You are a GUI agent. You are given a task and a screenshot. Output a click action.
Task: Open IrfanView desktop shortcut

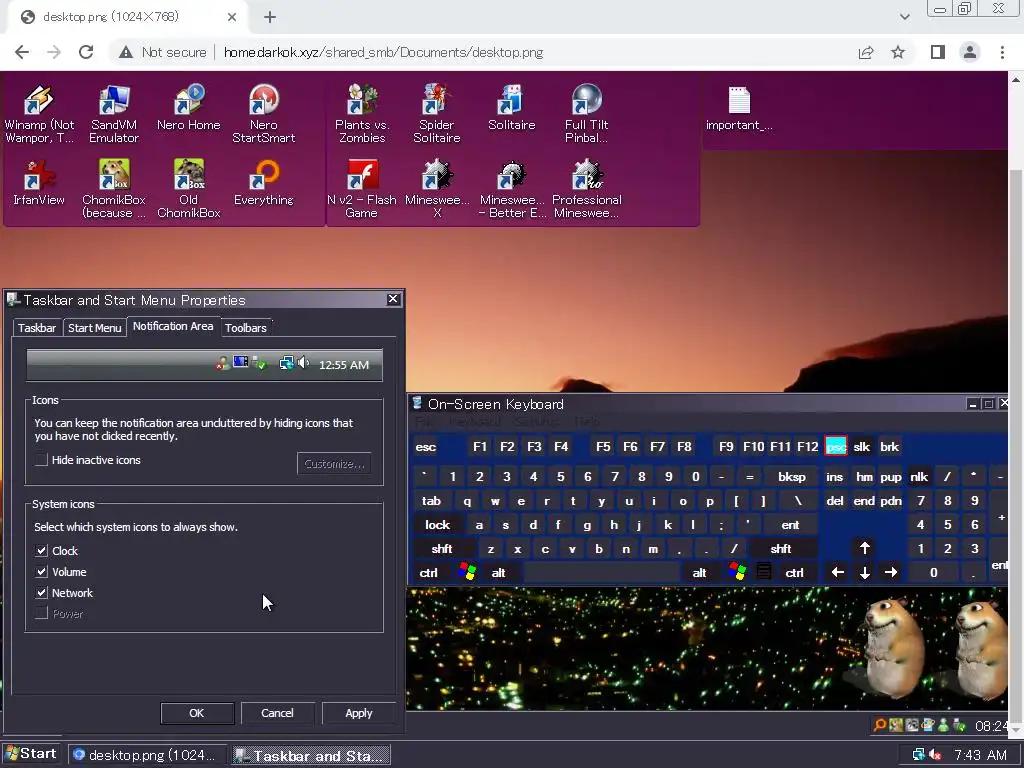[x=39, y=183]
